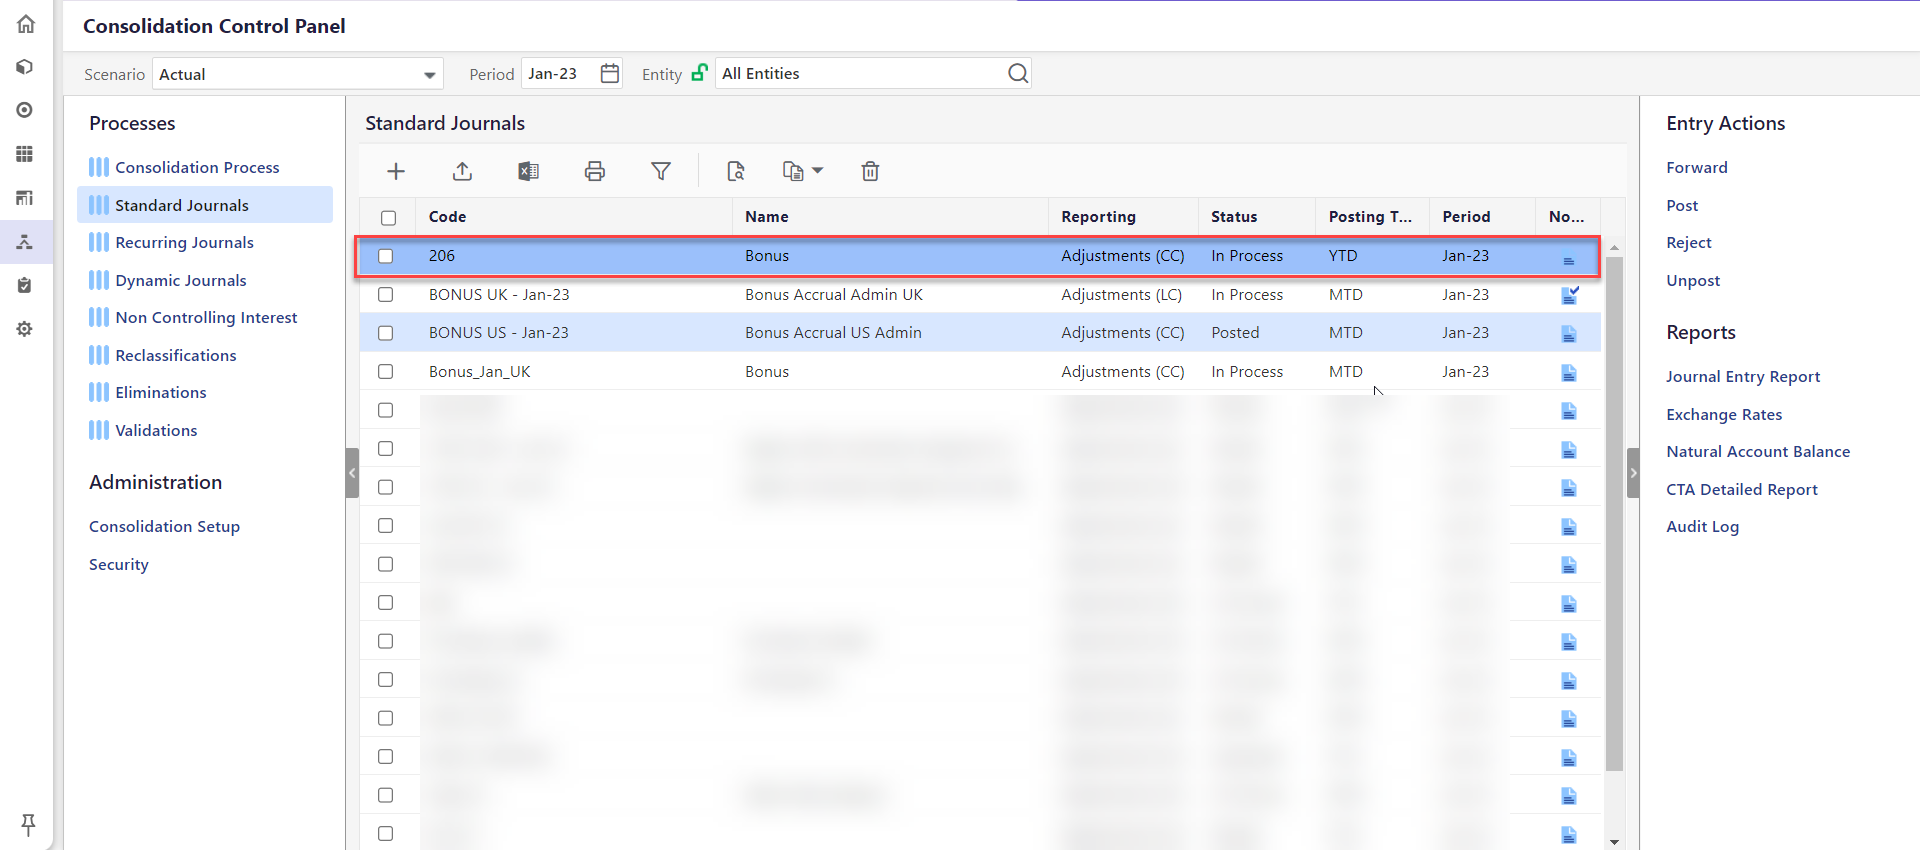Open Dynamic Journals process
This screenshot has height=850, width=1920.
(180, 280)
